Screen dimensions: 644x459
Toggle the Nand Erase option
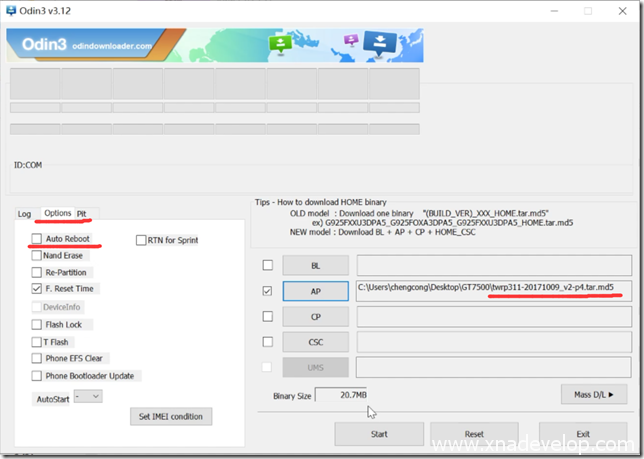[x=37, y=256]
